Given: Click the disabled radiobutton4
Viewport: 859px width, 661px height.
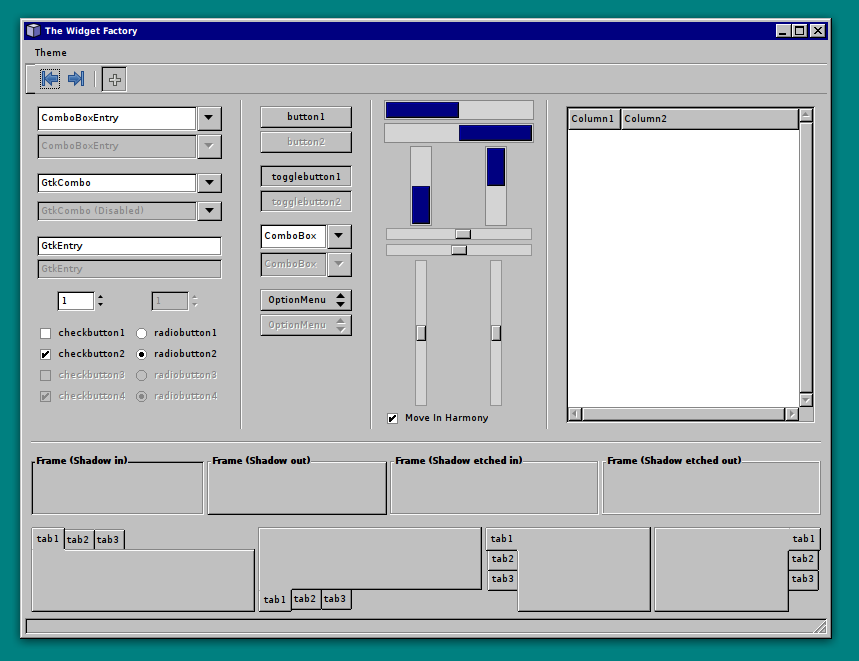Looking at the screenshot, I should 141,396.
